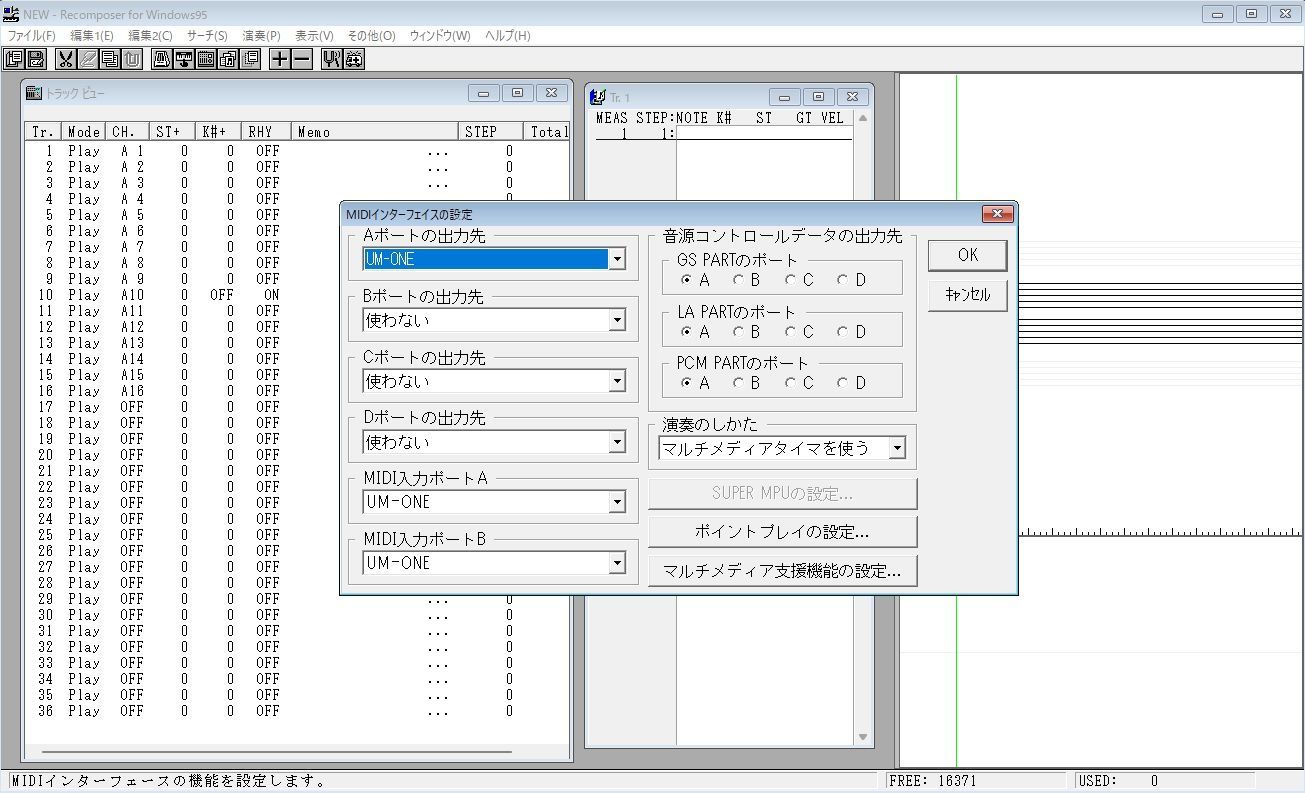The image size is (1305, 793).
Task: Click the Tr. 1 window's title icon
Action: click(598, 97)
